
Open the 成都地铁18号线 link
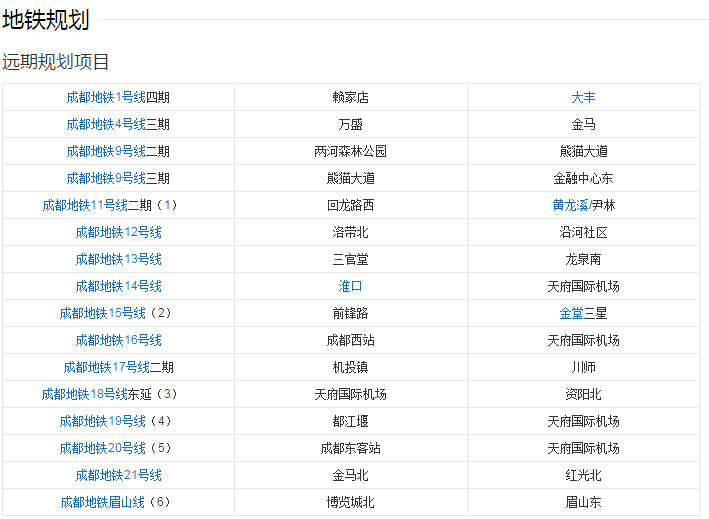point(85,395)
